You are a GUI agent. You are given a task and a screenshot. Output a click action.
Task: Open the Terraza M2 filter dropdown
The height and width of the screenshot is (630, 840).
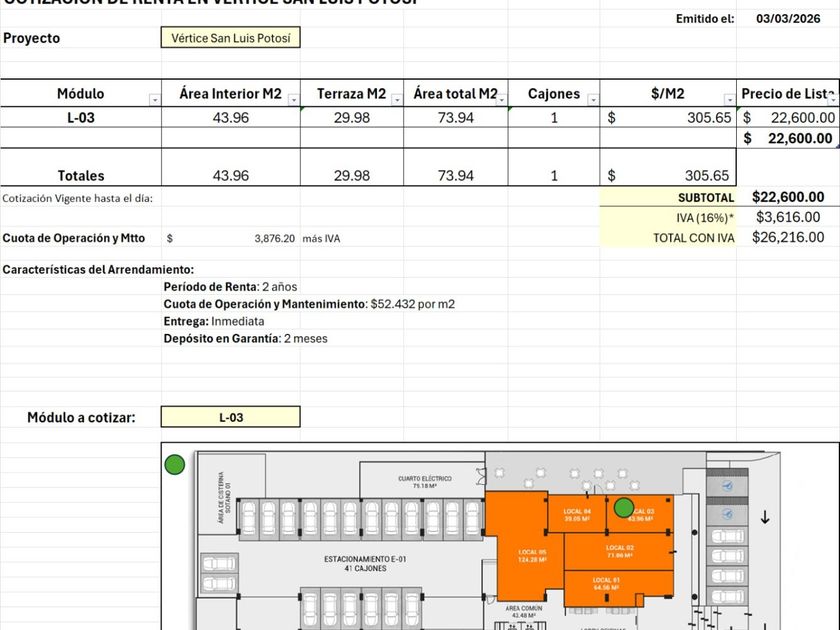[397, 100]
